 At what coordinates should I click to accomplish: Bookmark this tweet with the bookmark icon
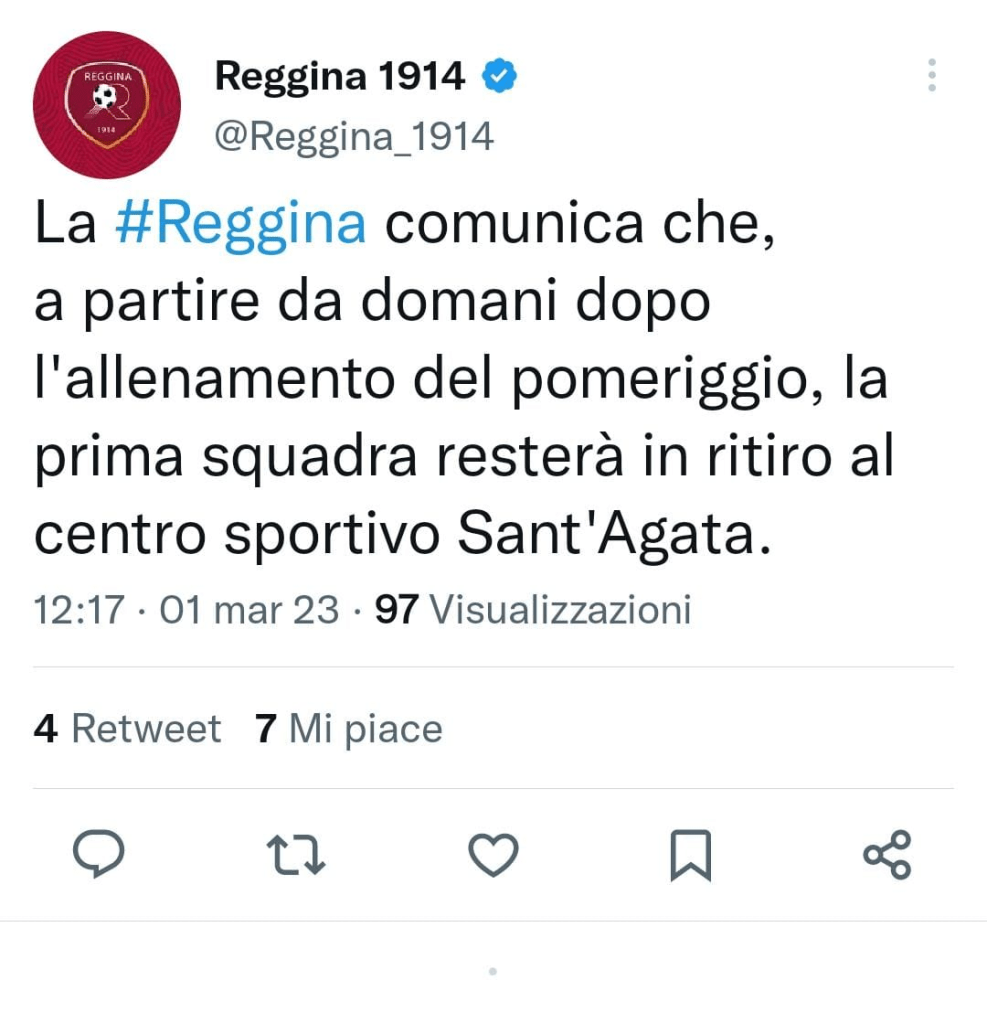(690, 855)
